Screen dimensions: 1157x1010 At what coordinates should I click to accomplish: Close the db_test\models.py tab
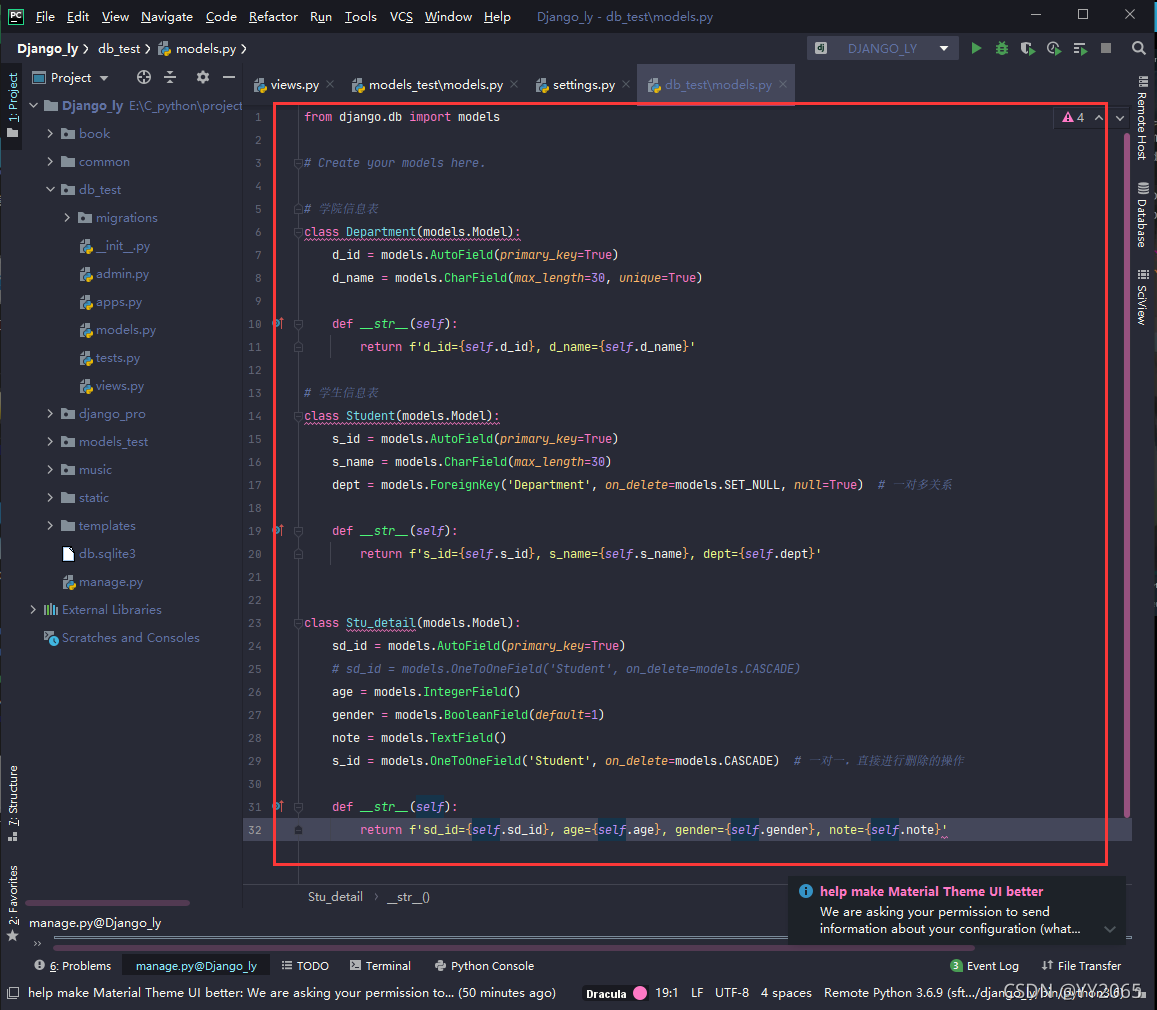(x=783, y=84)
